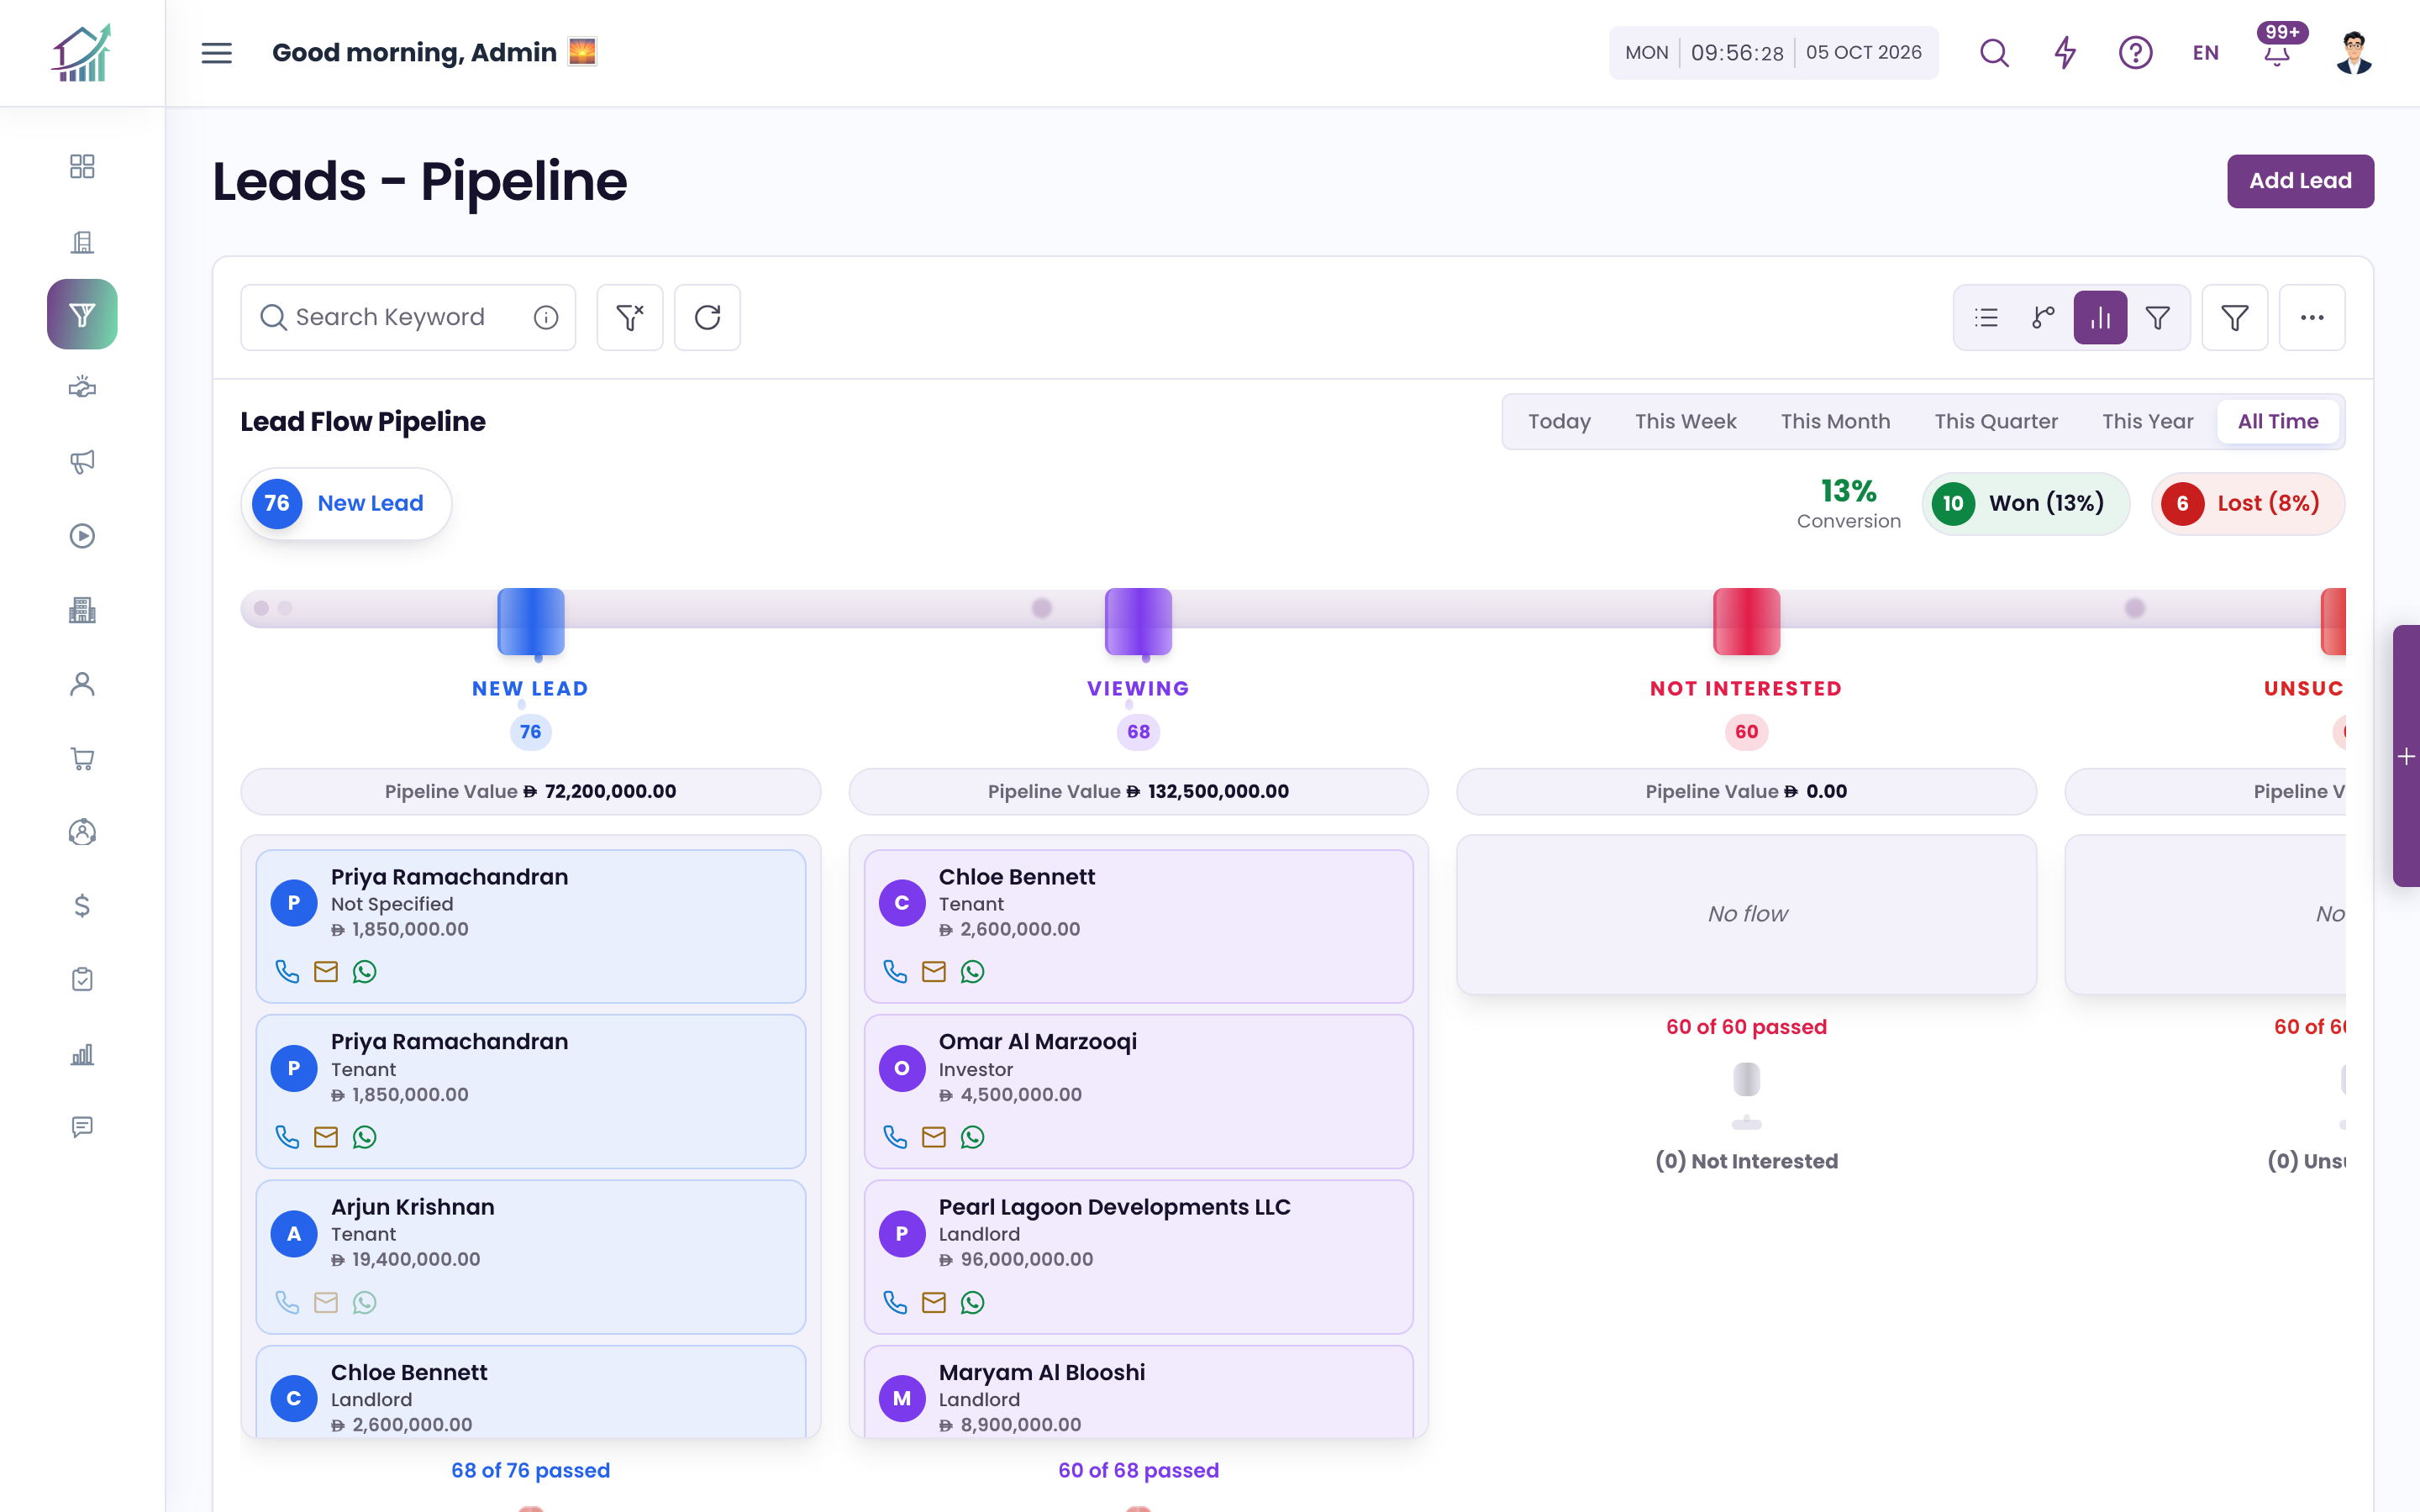Open the admin profile avatar

tap(2354, 53)
